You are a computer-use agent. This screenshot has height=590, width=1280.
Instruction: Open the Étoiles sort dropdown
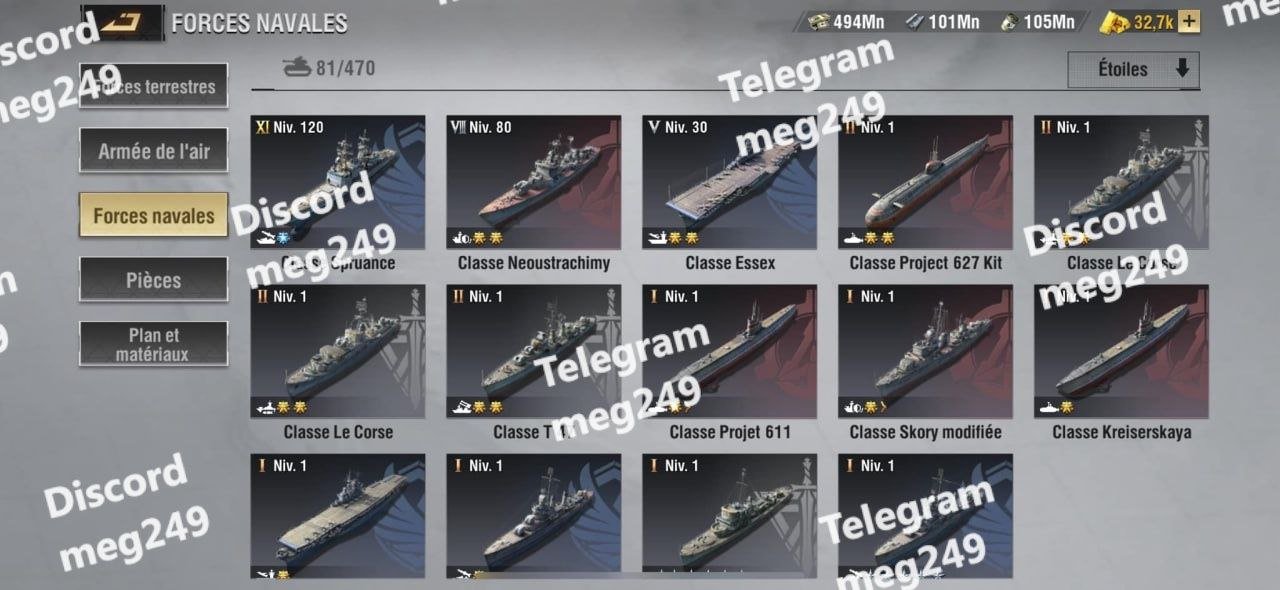(1133, 70)
